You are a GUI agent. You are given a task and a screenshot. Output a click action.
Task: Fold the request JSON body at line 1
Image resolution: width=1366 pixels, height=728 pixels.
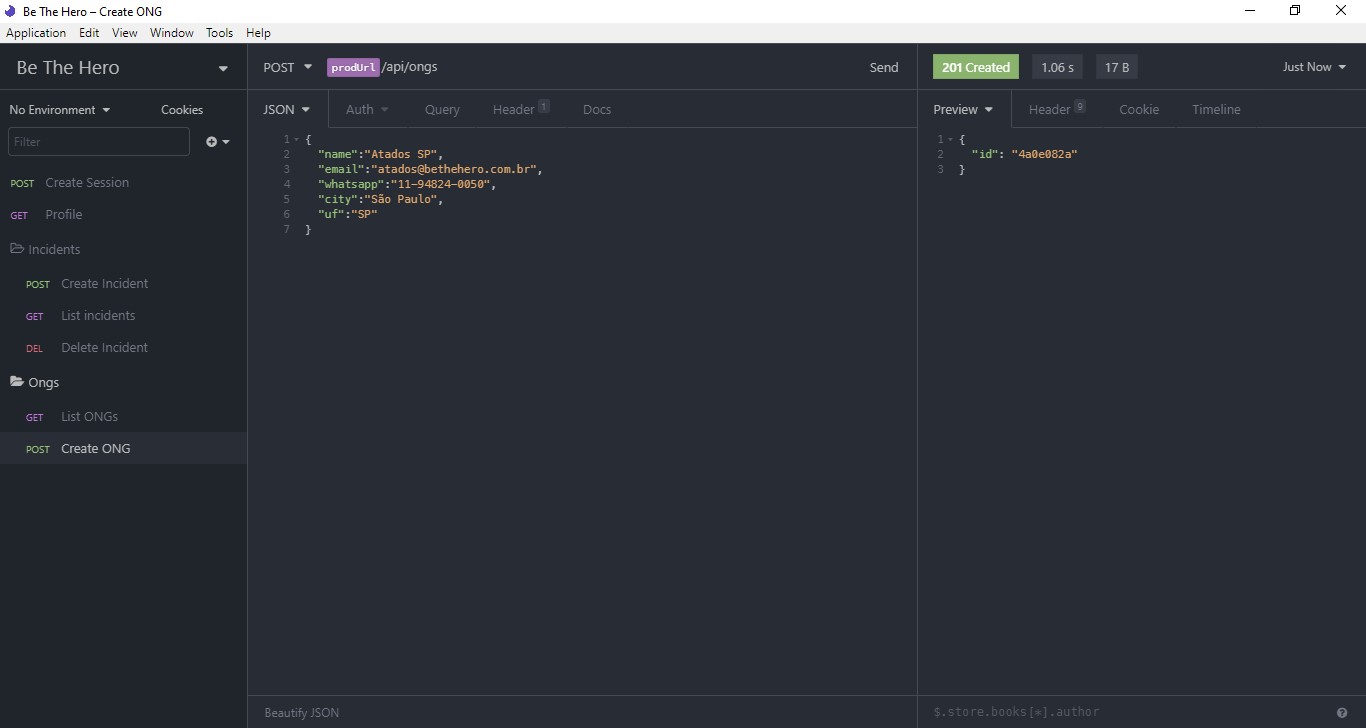[x=297, y=139]
